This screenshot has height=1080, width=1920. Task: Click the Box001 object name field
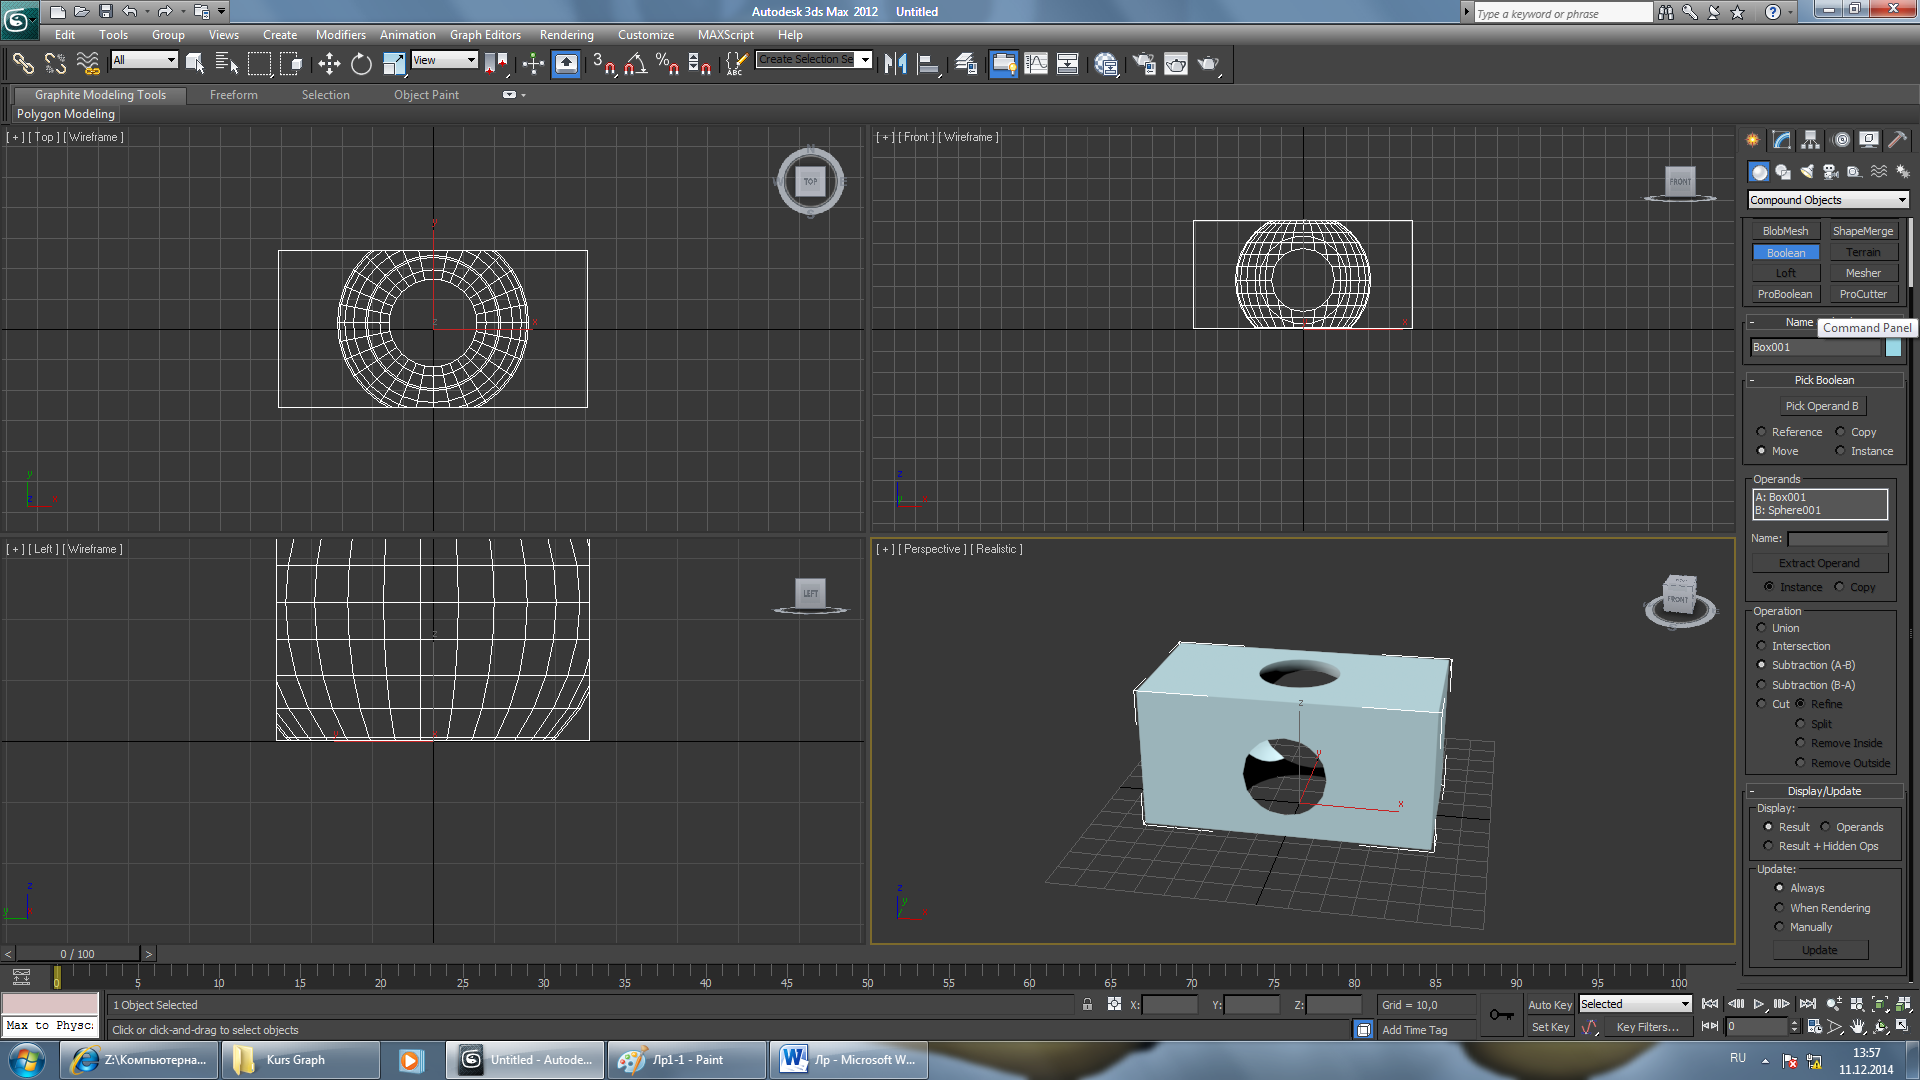click(x=1815, y=347)
